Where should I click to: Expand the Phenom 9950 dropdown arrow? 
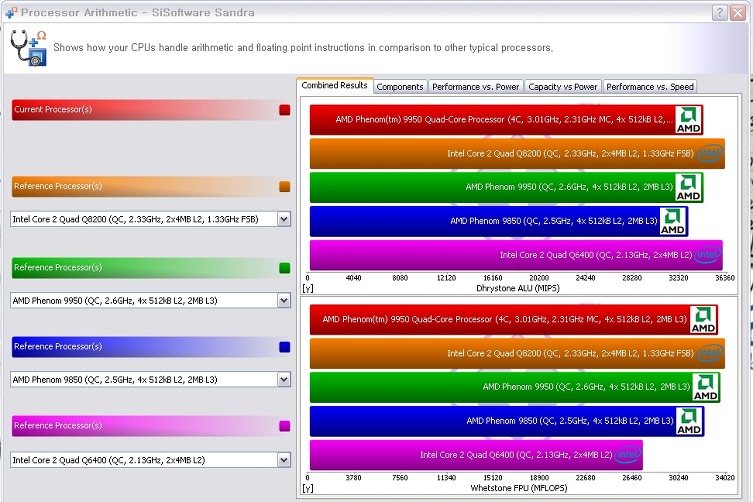pos(284,301)
